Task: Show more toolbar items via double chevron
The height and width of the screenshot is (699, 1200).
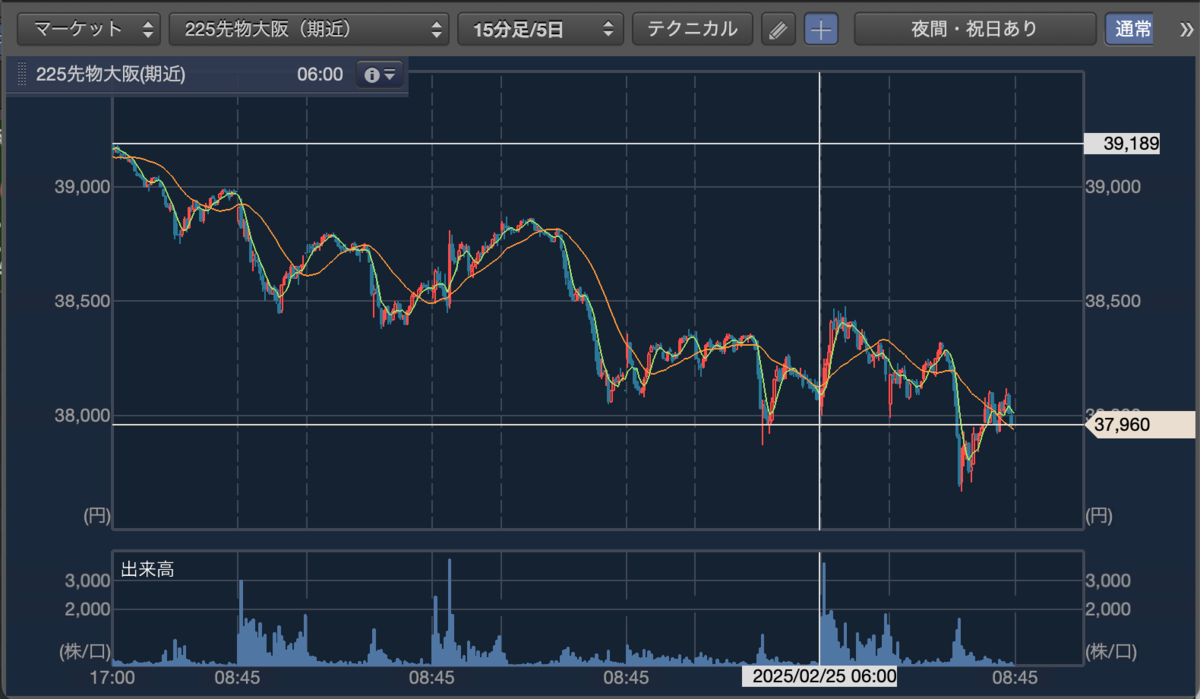Action: (x=1186, y=29)
